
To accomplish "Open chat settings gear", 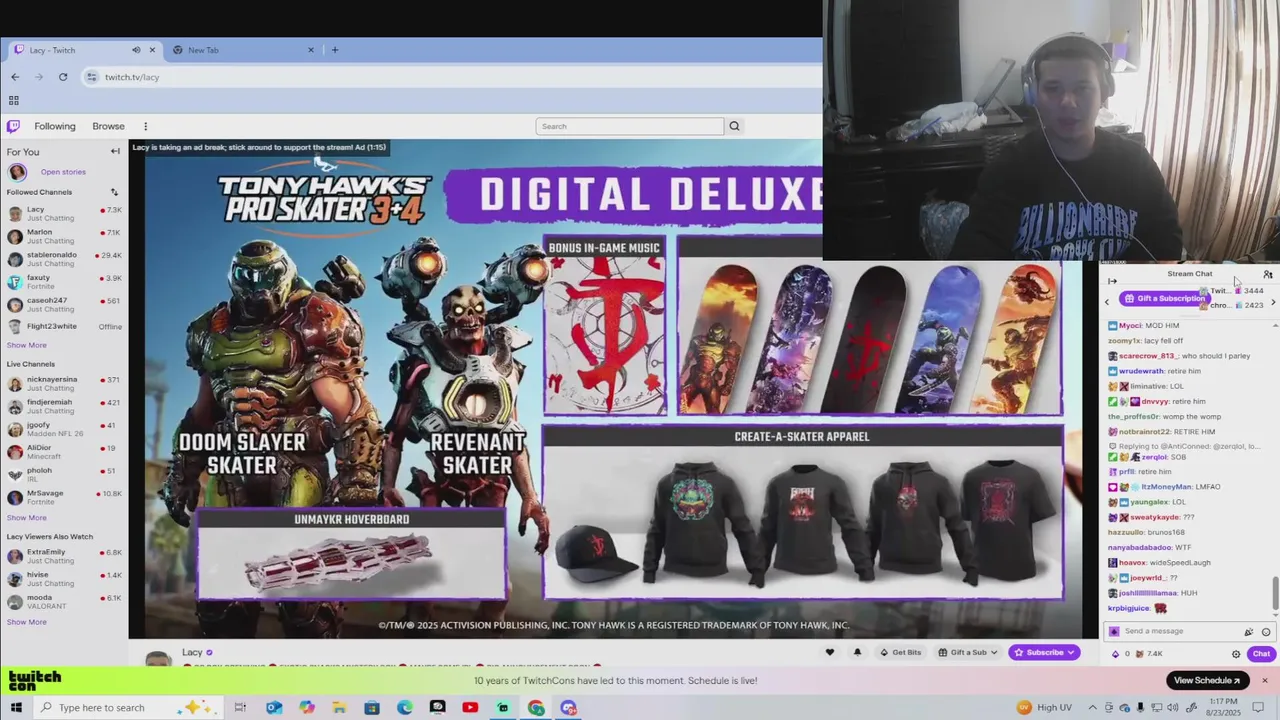I will coord(1236,654).
